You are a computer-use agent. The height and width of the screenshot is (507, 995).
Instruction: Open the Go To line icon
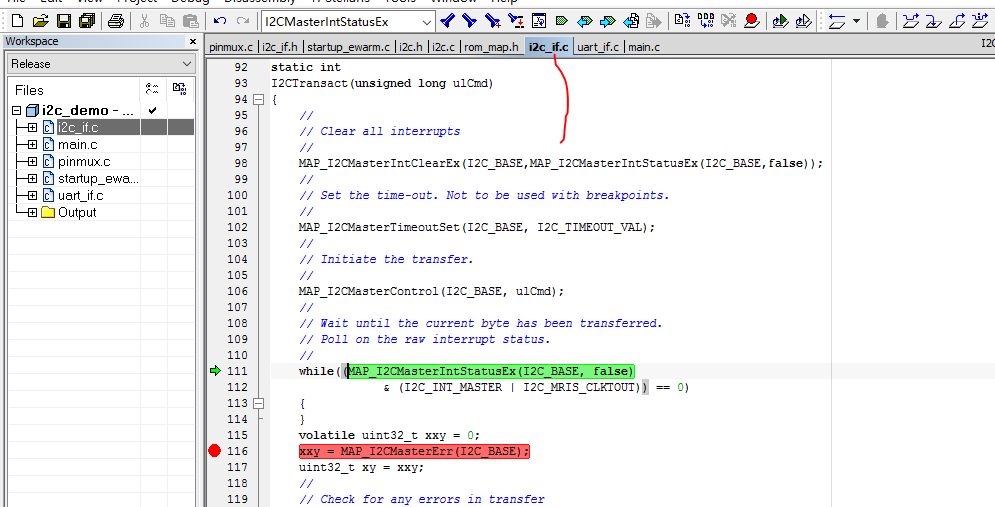539,21
